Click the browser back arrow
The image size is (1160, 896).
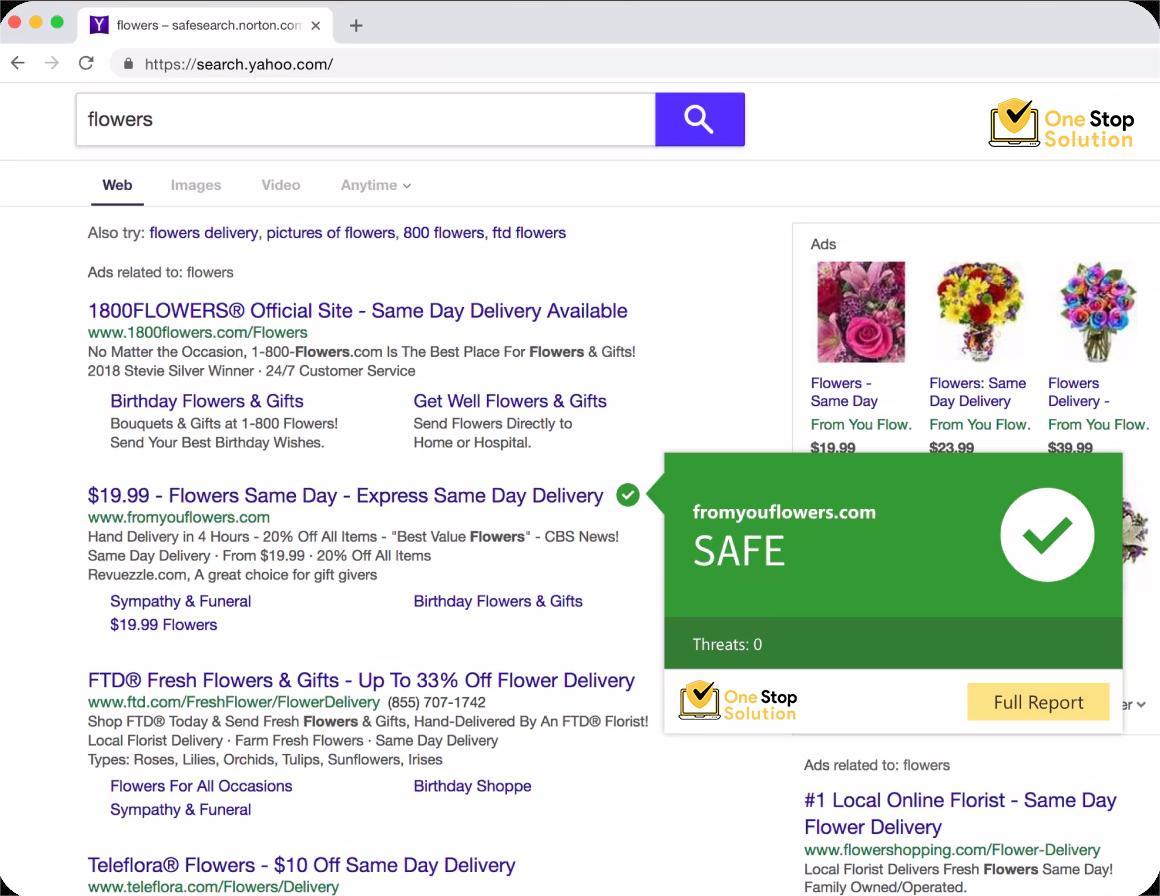click(x=18, y=63)
